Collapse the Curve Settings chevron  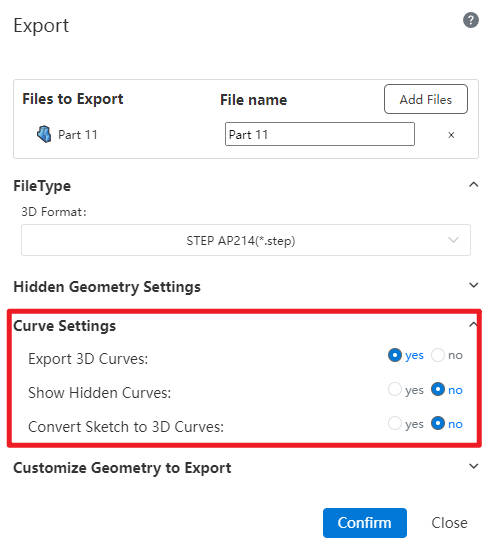(473, 324)
